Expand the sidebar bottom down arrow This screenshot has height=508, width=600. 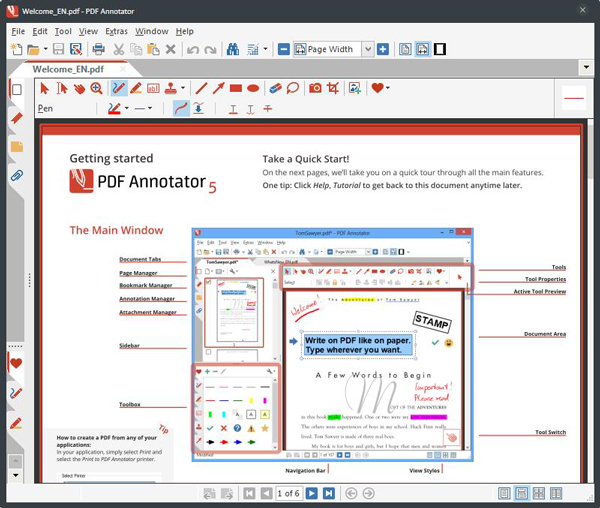click(x=16, y=475)
